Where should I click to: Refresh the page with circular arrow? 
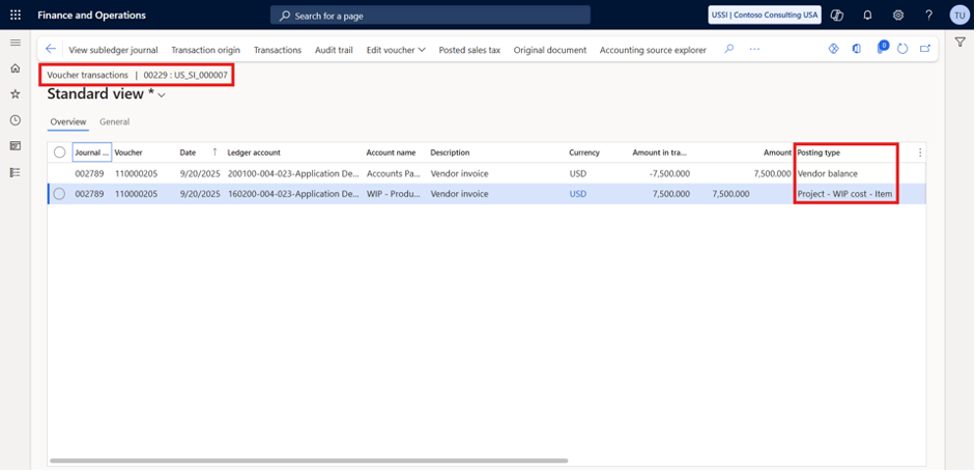pos(902,49)
